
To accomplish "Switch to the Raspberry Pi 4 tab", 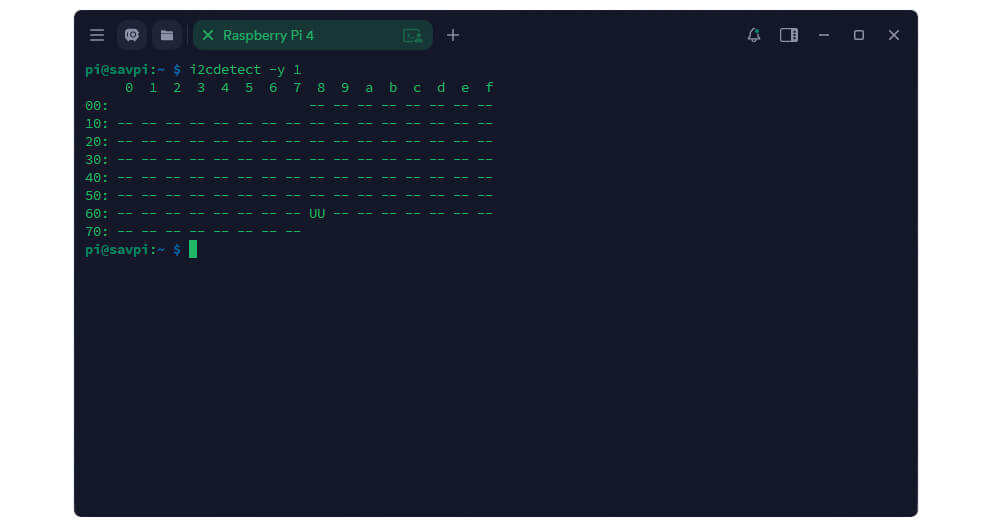I will coord(312,35).
